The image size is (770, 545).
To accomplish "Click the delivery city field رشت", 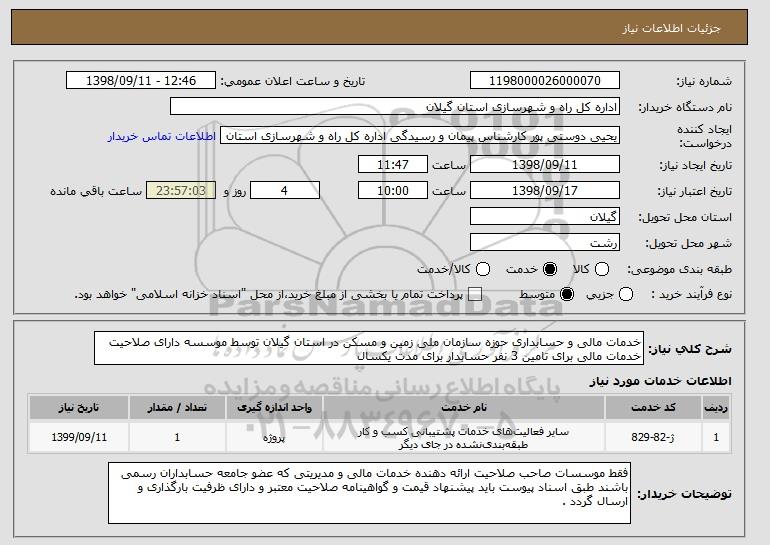I will pos(545,243).
